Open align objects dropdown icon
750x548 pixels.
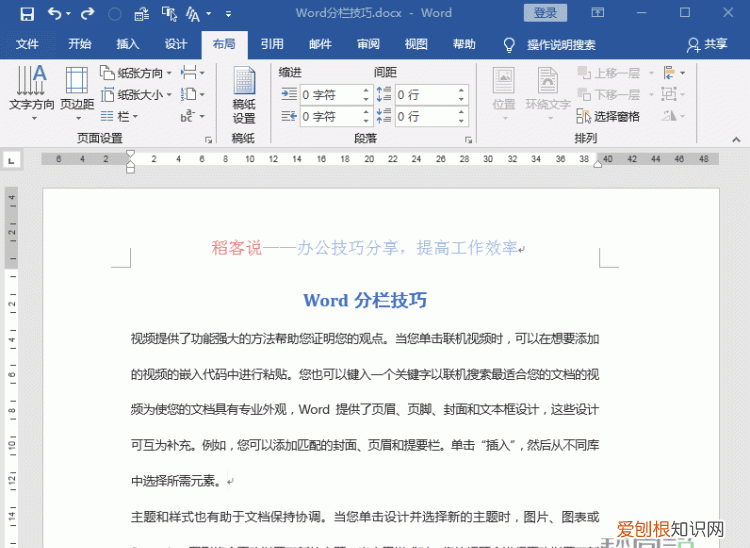674,73
